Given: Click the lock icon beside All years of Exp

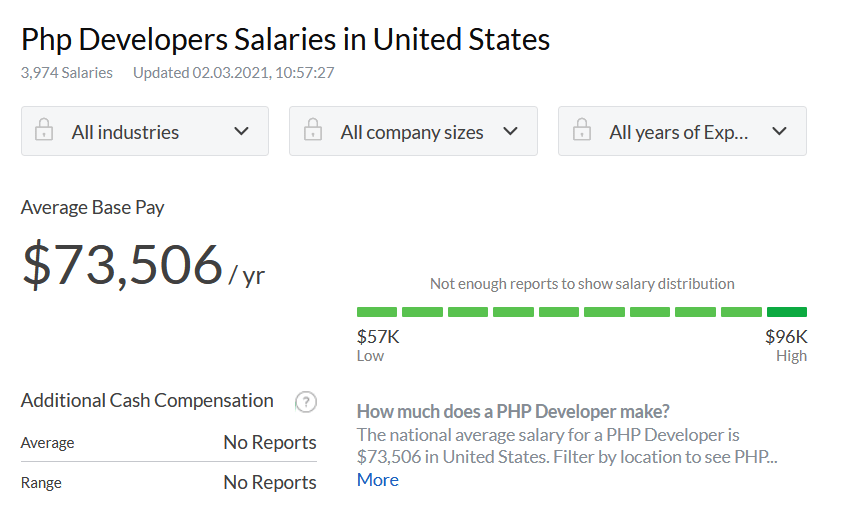Looking at the screenshot, I should pos(581,130).
